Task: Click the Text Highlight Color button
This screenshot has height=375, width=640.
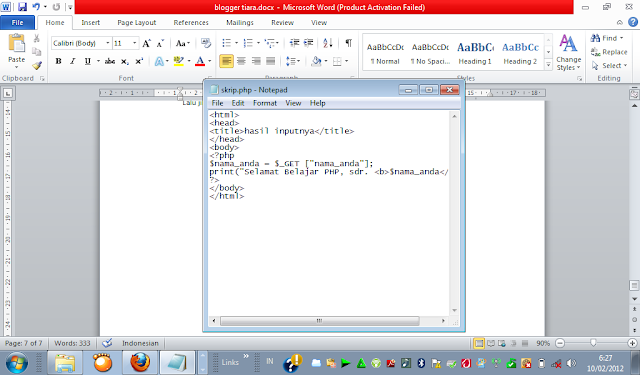Action: [x=178, y=61]
